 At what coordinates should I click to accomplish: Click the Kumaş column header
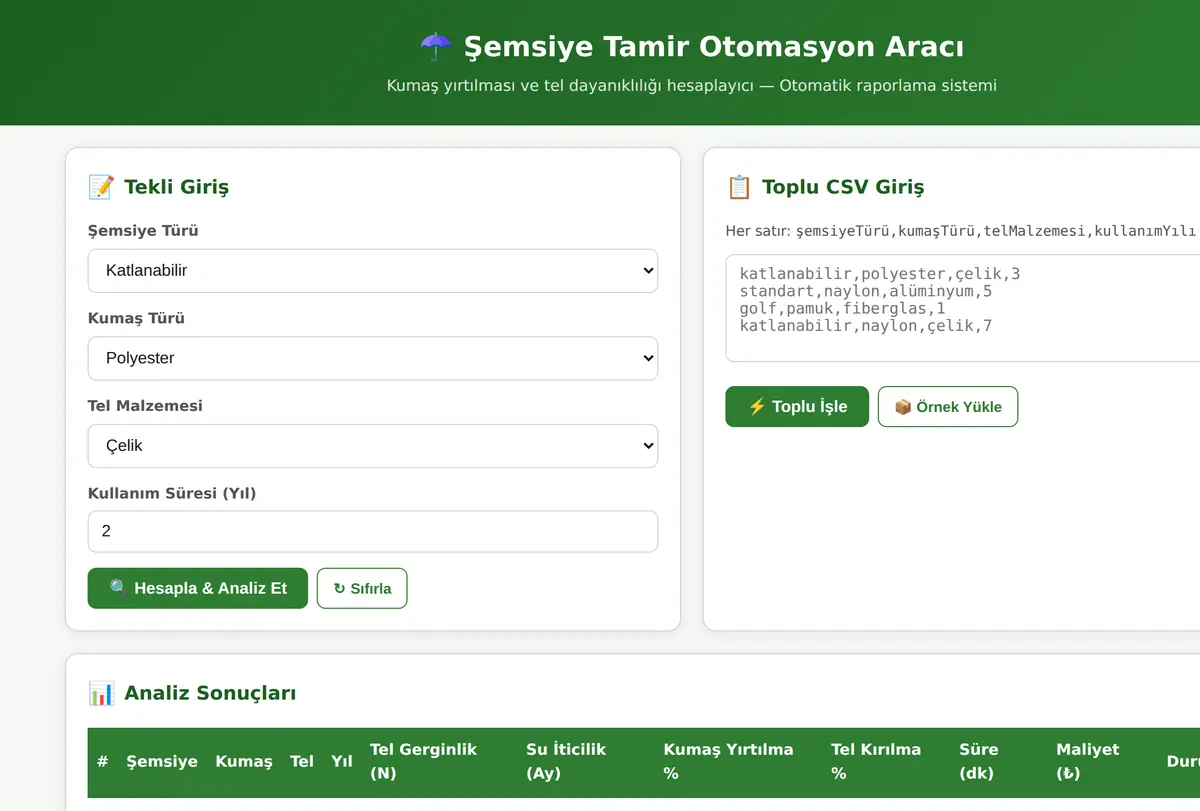244,761
